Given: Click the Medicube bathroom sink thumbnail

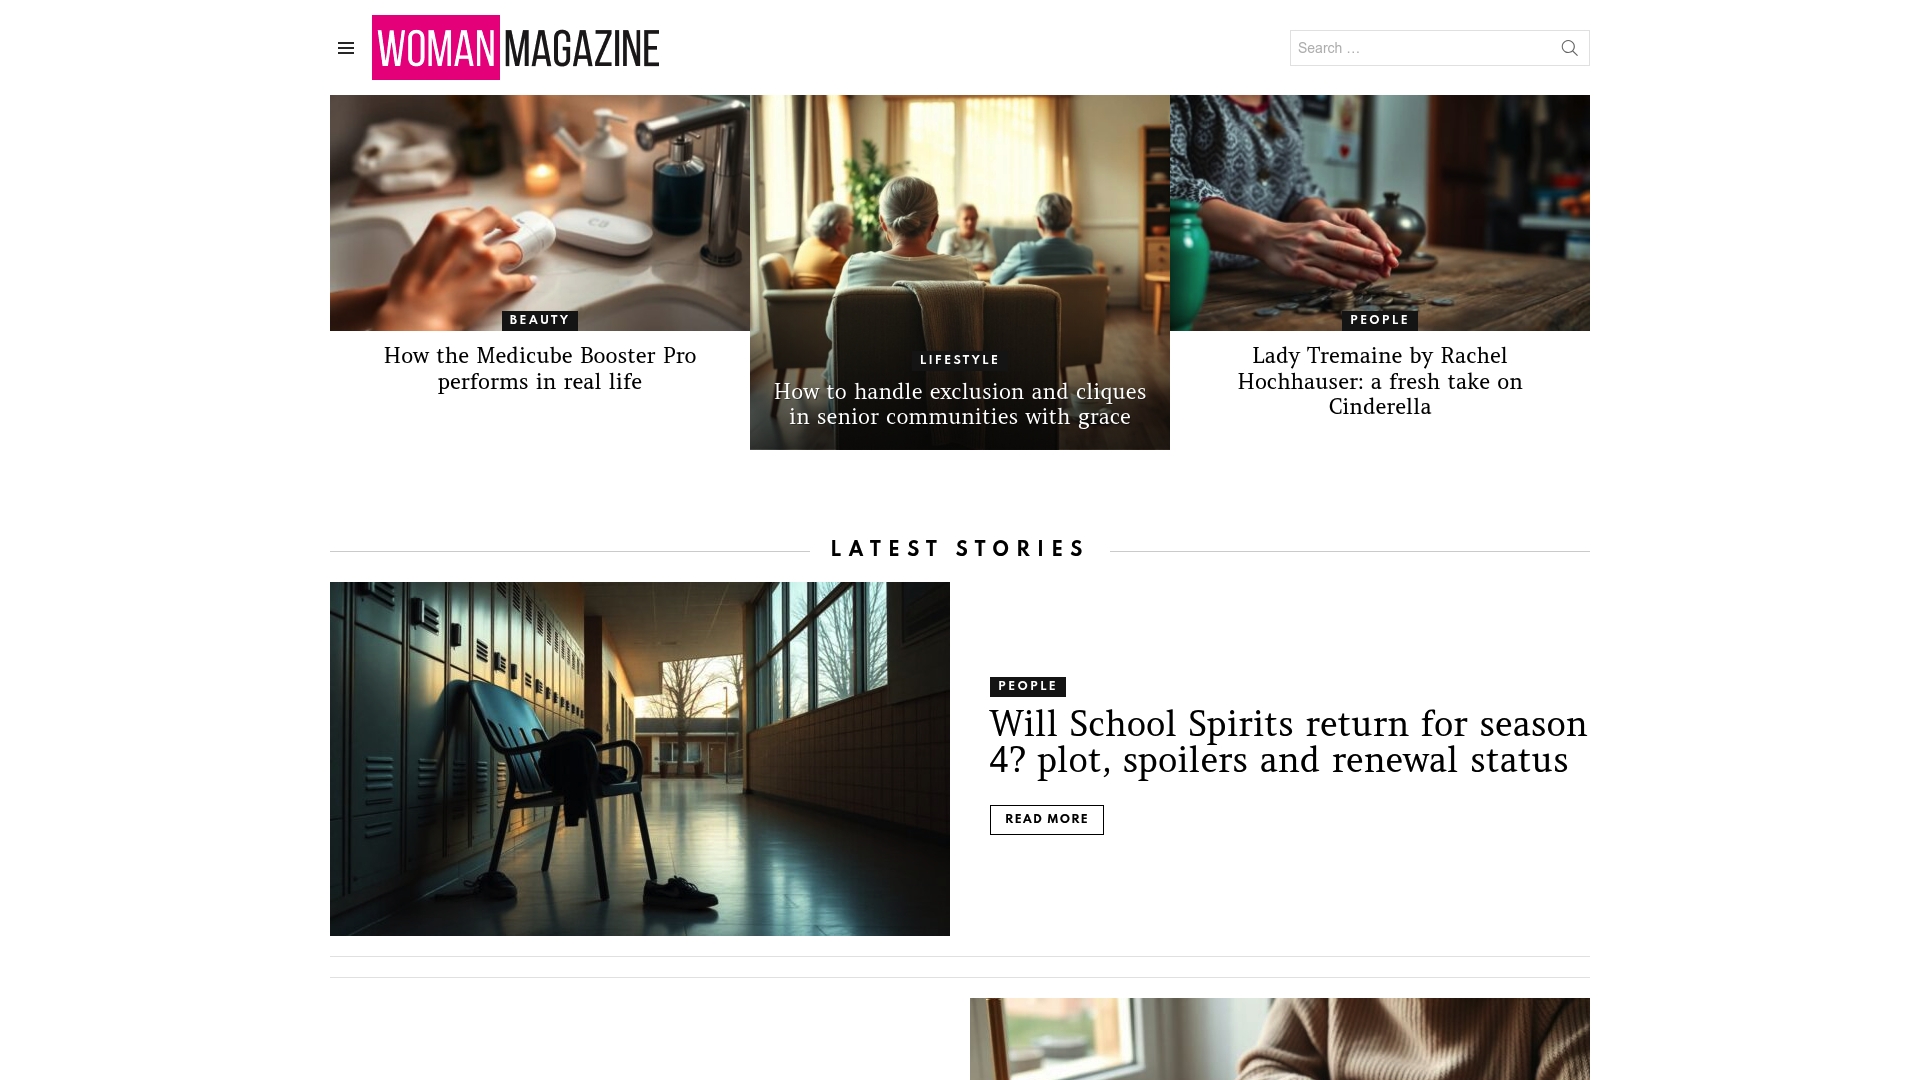Looking at the screenshot, I should (x=540, y=212).
